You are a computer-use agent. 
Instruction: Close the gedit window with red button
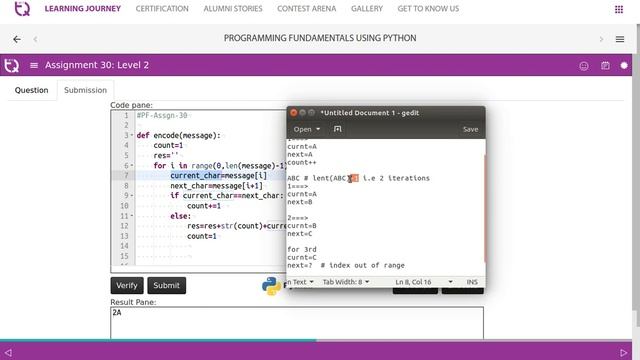coord(293,113)
